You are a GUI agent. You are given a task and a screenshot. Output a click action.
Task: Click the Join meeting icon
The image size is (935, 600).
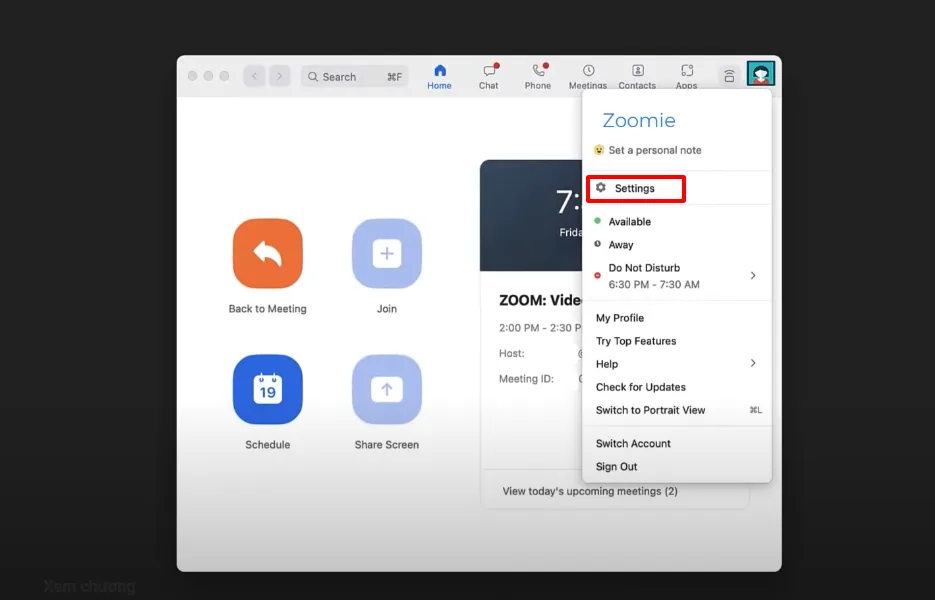pos(386,254)
